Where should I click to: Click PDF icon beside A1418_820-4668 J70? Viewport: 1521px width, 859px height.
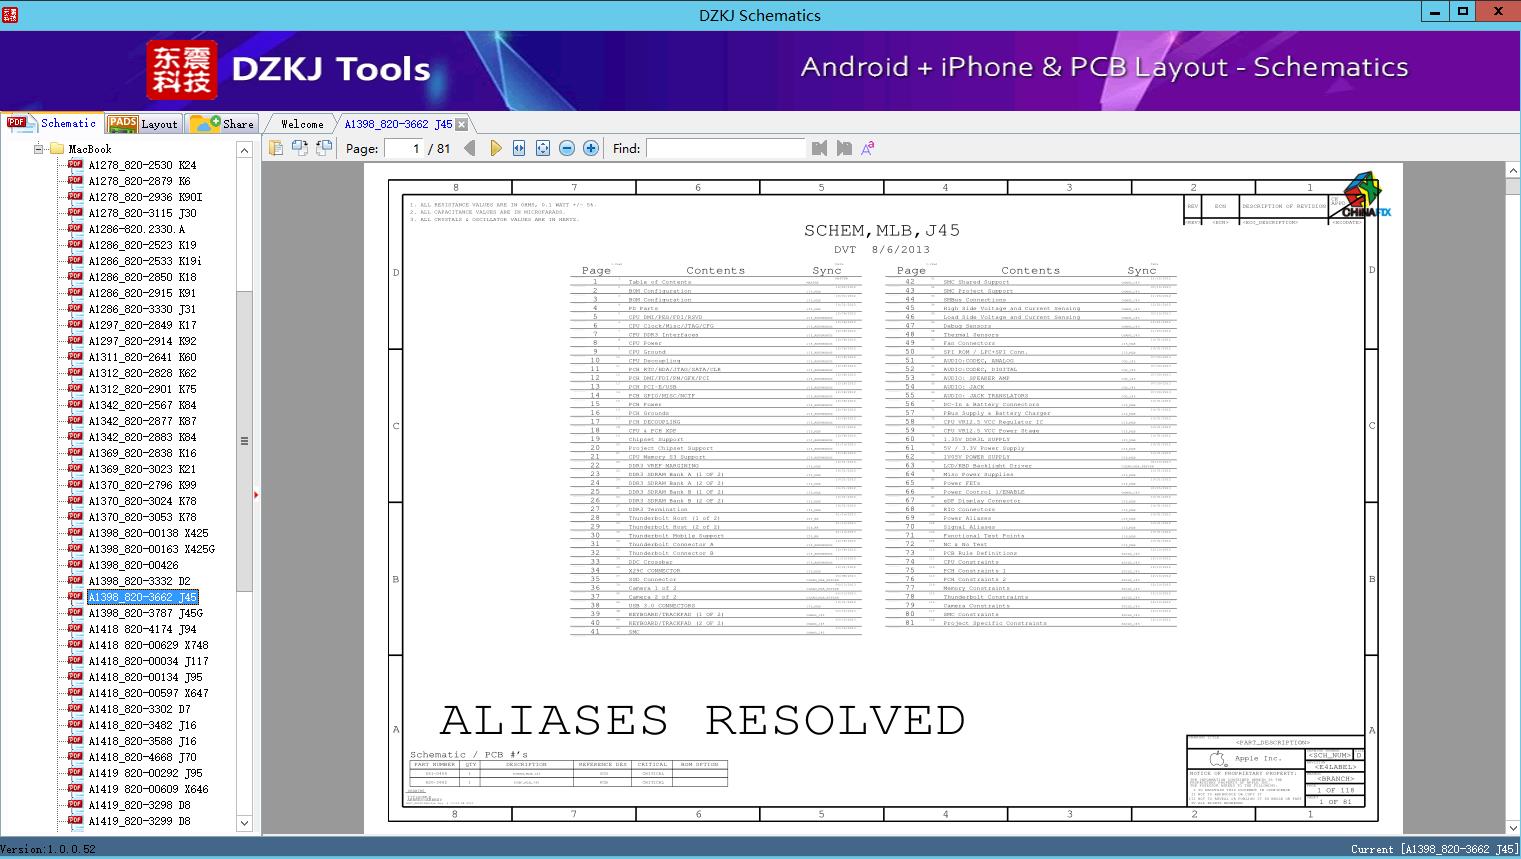(75, 756)
